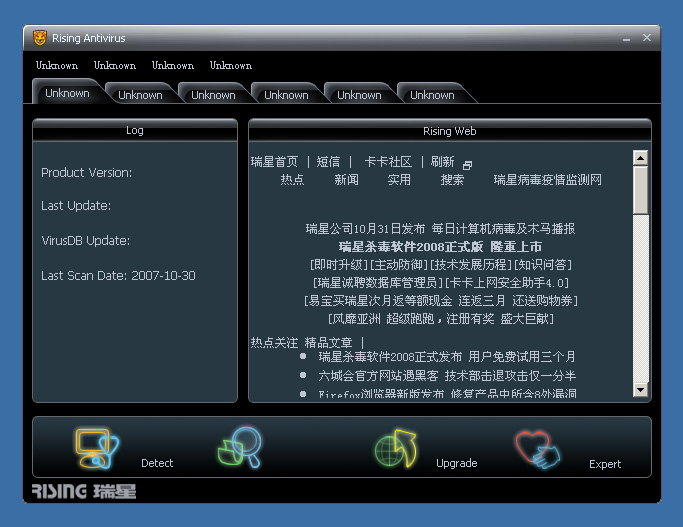
Task: Switch to the 实用 section
Action: pyautogui.click(x=399, y=179)
